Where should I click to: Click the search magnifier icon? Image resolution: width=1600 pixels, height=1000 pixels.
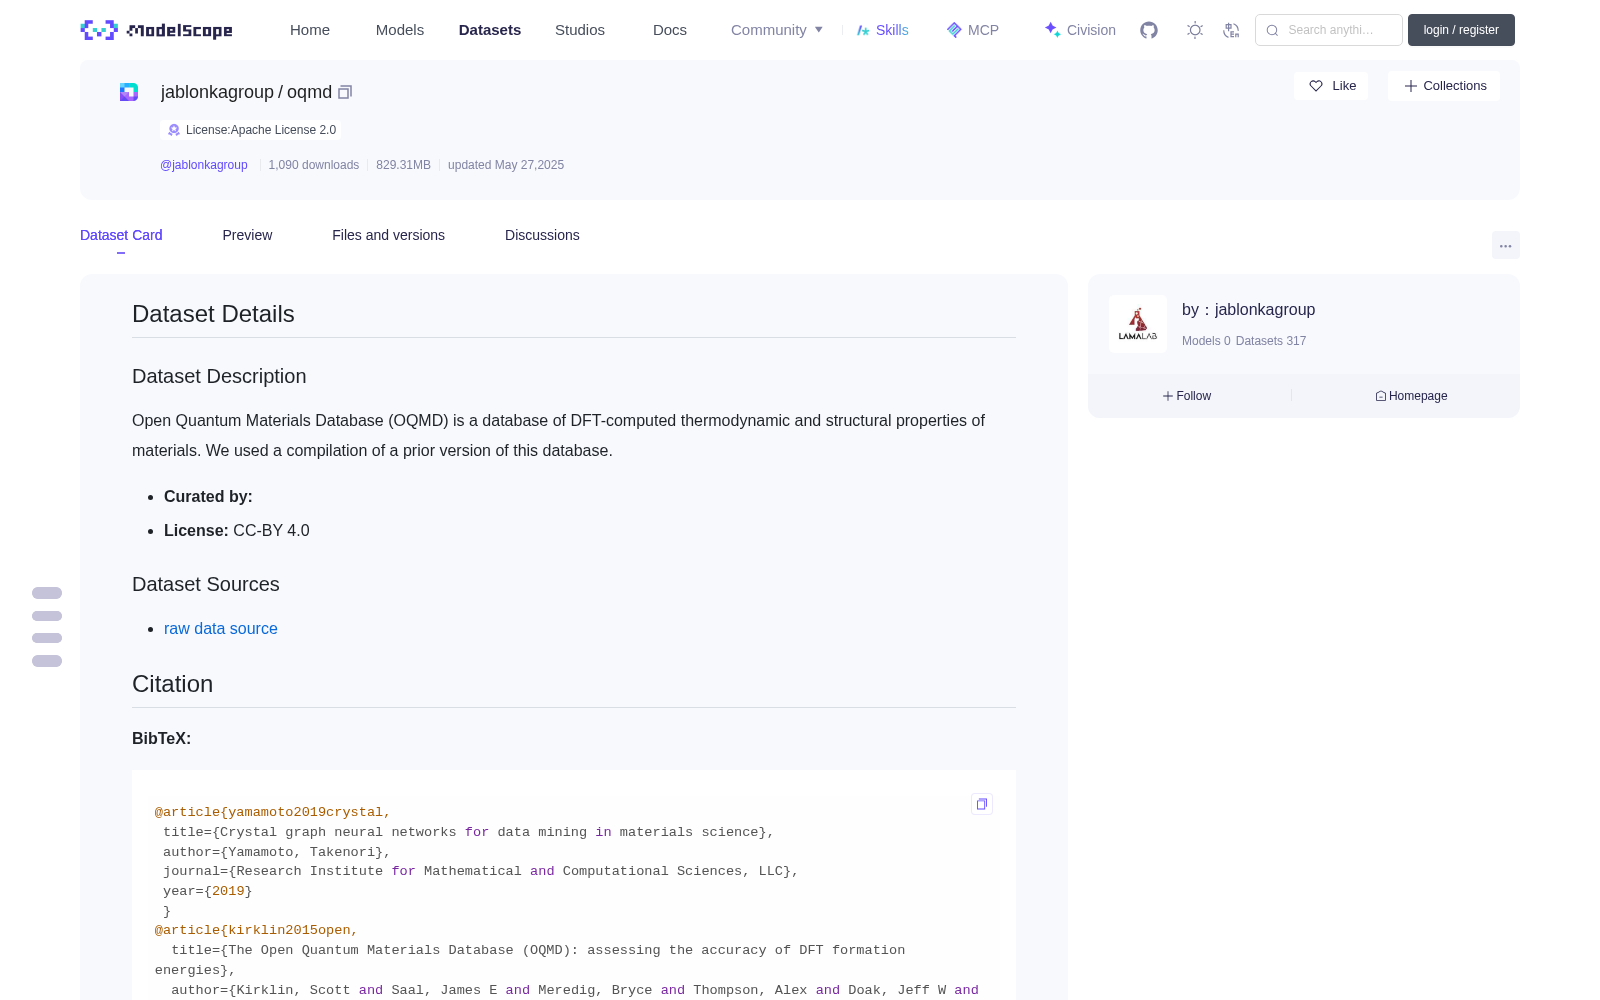[1272, 30]
